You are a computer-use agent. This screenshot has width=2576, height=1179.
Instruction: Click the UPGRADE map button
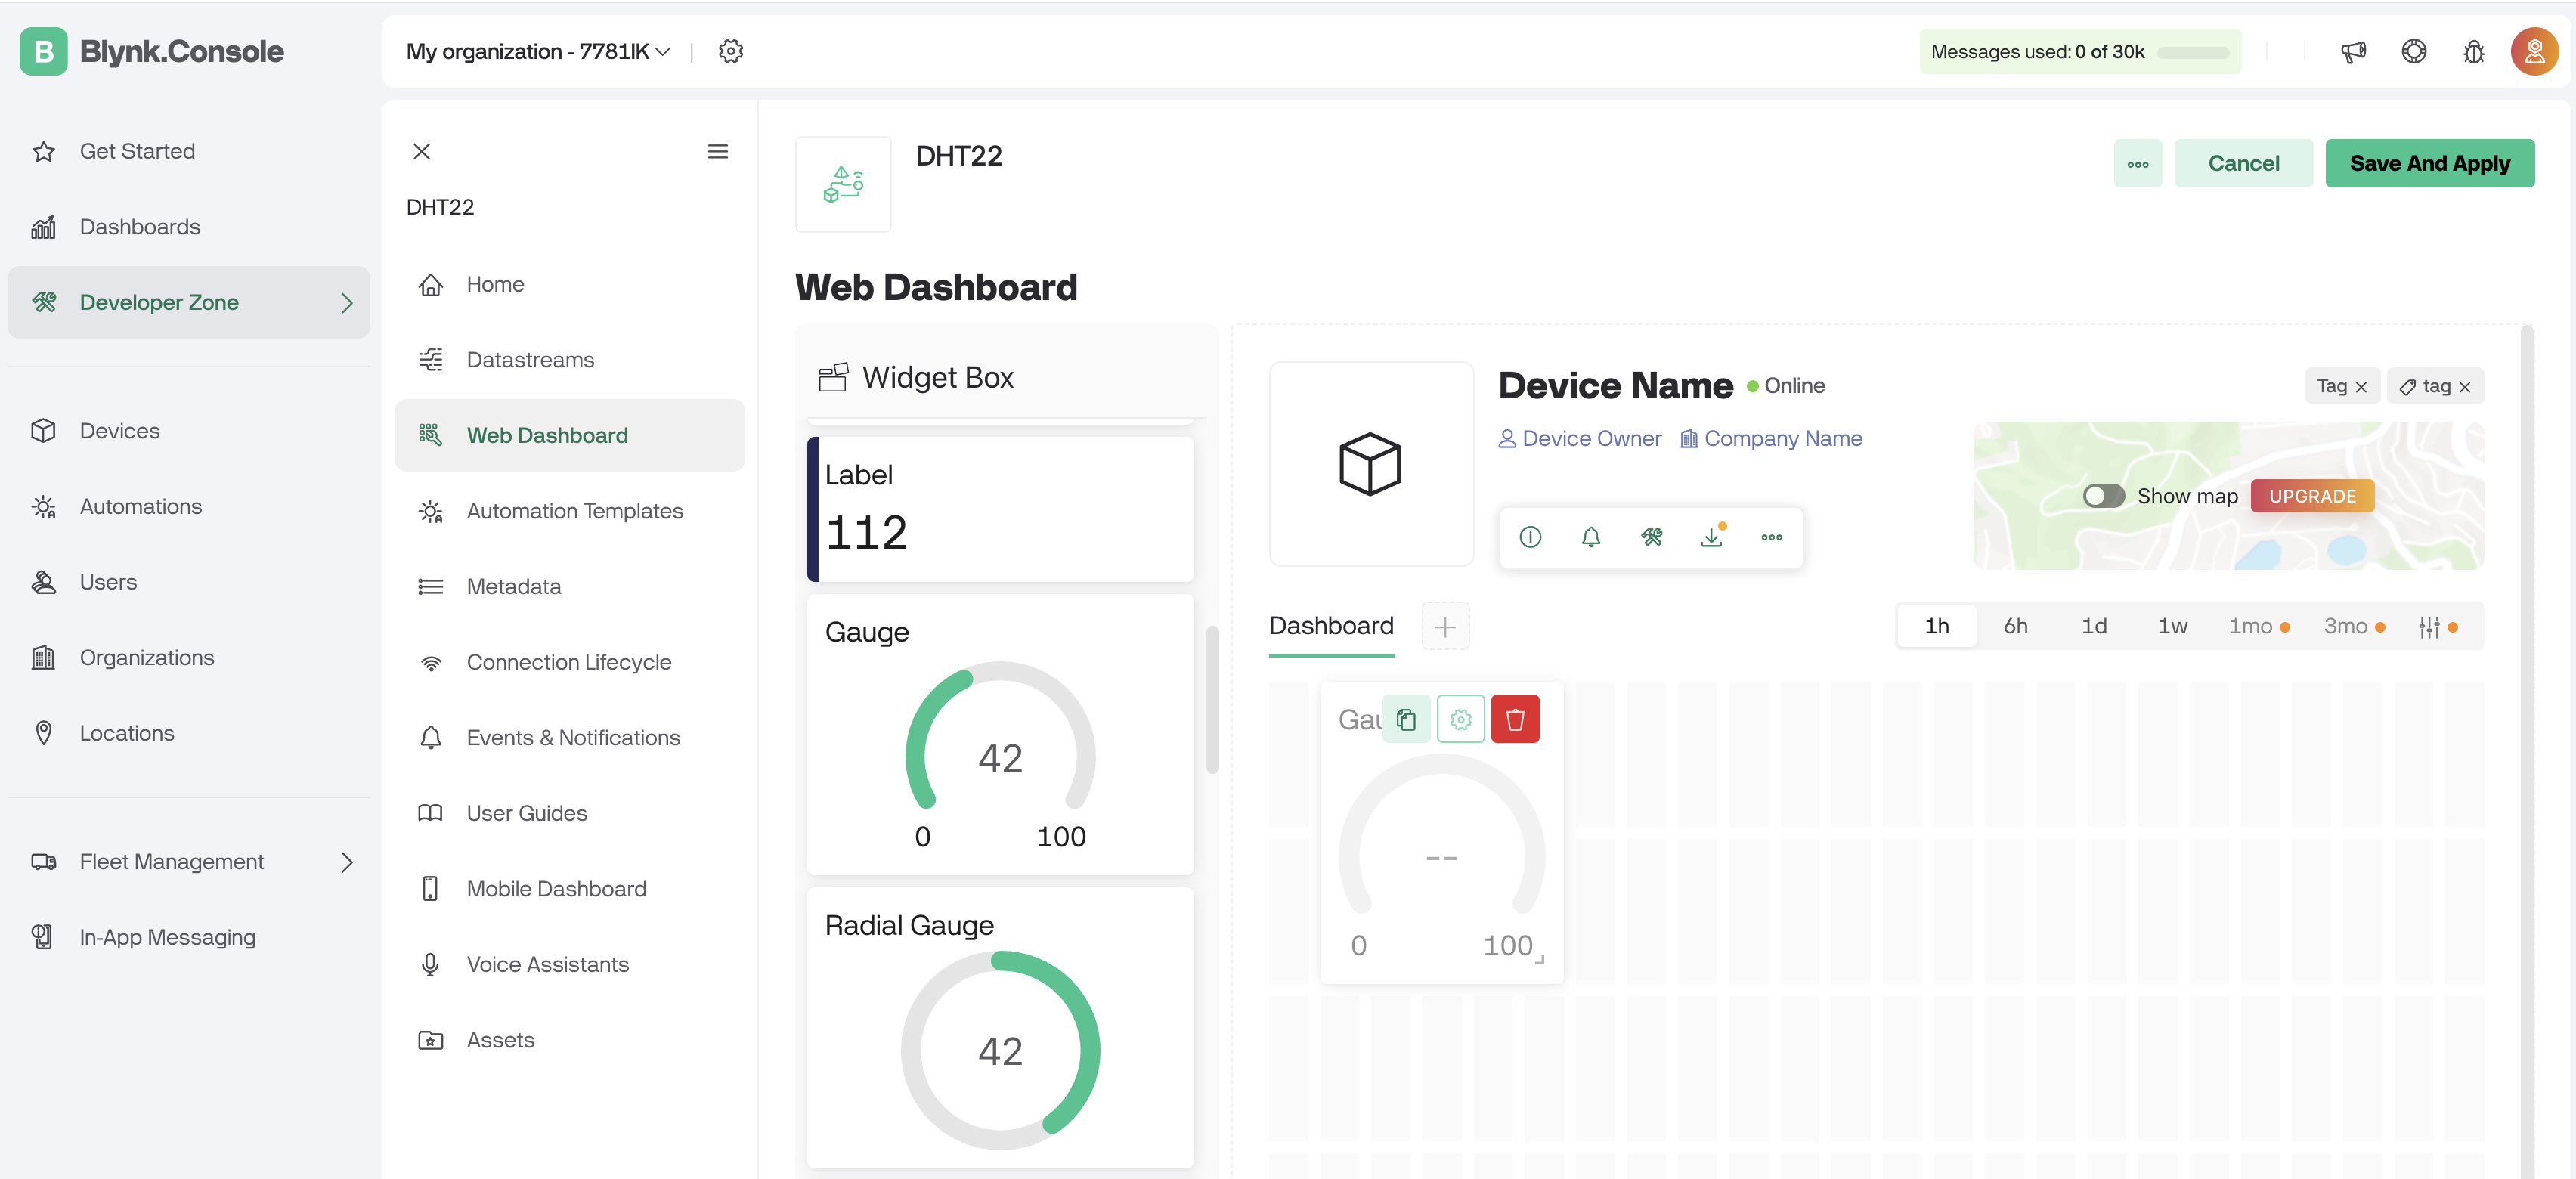pos(2312,496)
